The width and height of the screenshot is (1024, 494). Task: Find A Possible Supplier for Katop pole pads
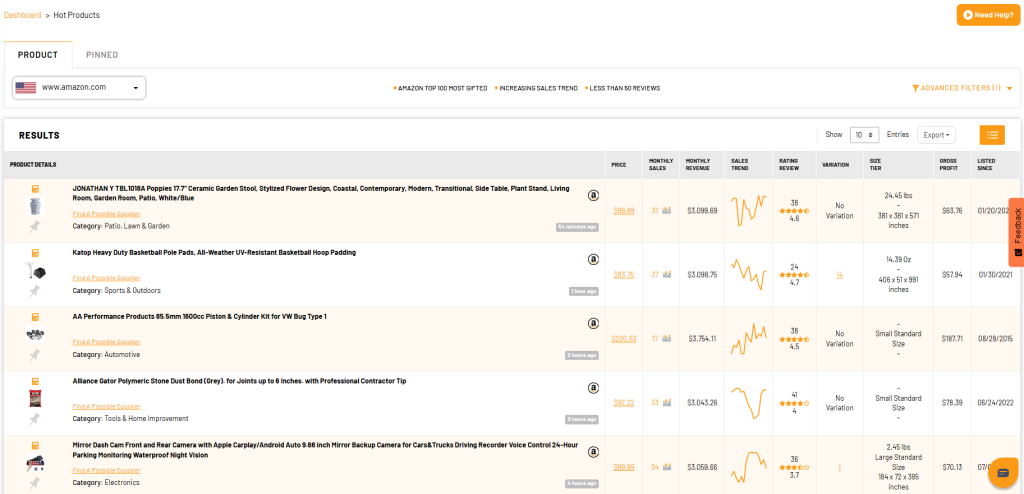106,278
